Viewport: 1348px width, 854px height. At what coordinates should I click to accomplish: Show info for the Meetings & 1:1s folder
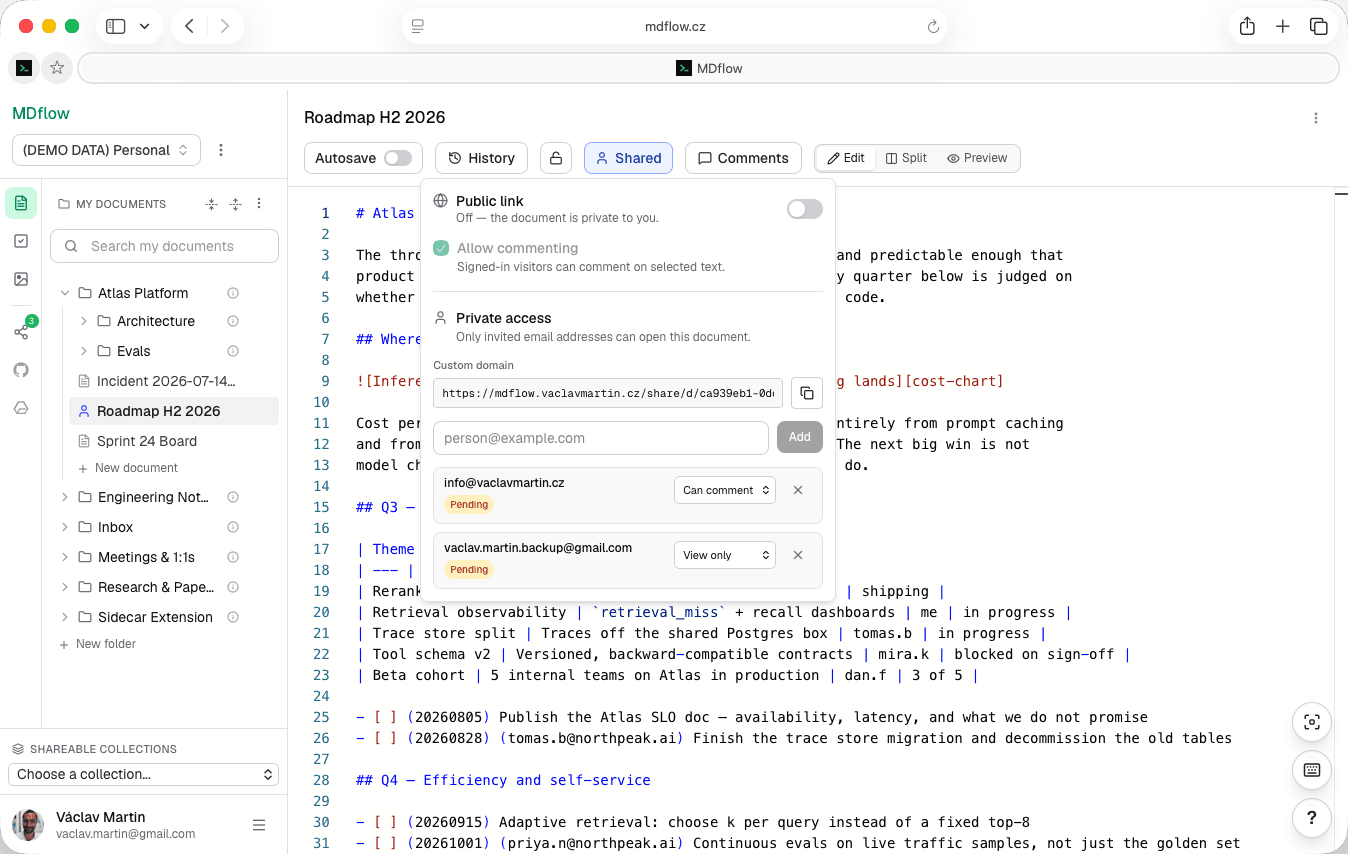tap(233, 557)
